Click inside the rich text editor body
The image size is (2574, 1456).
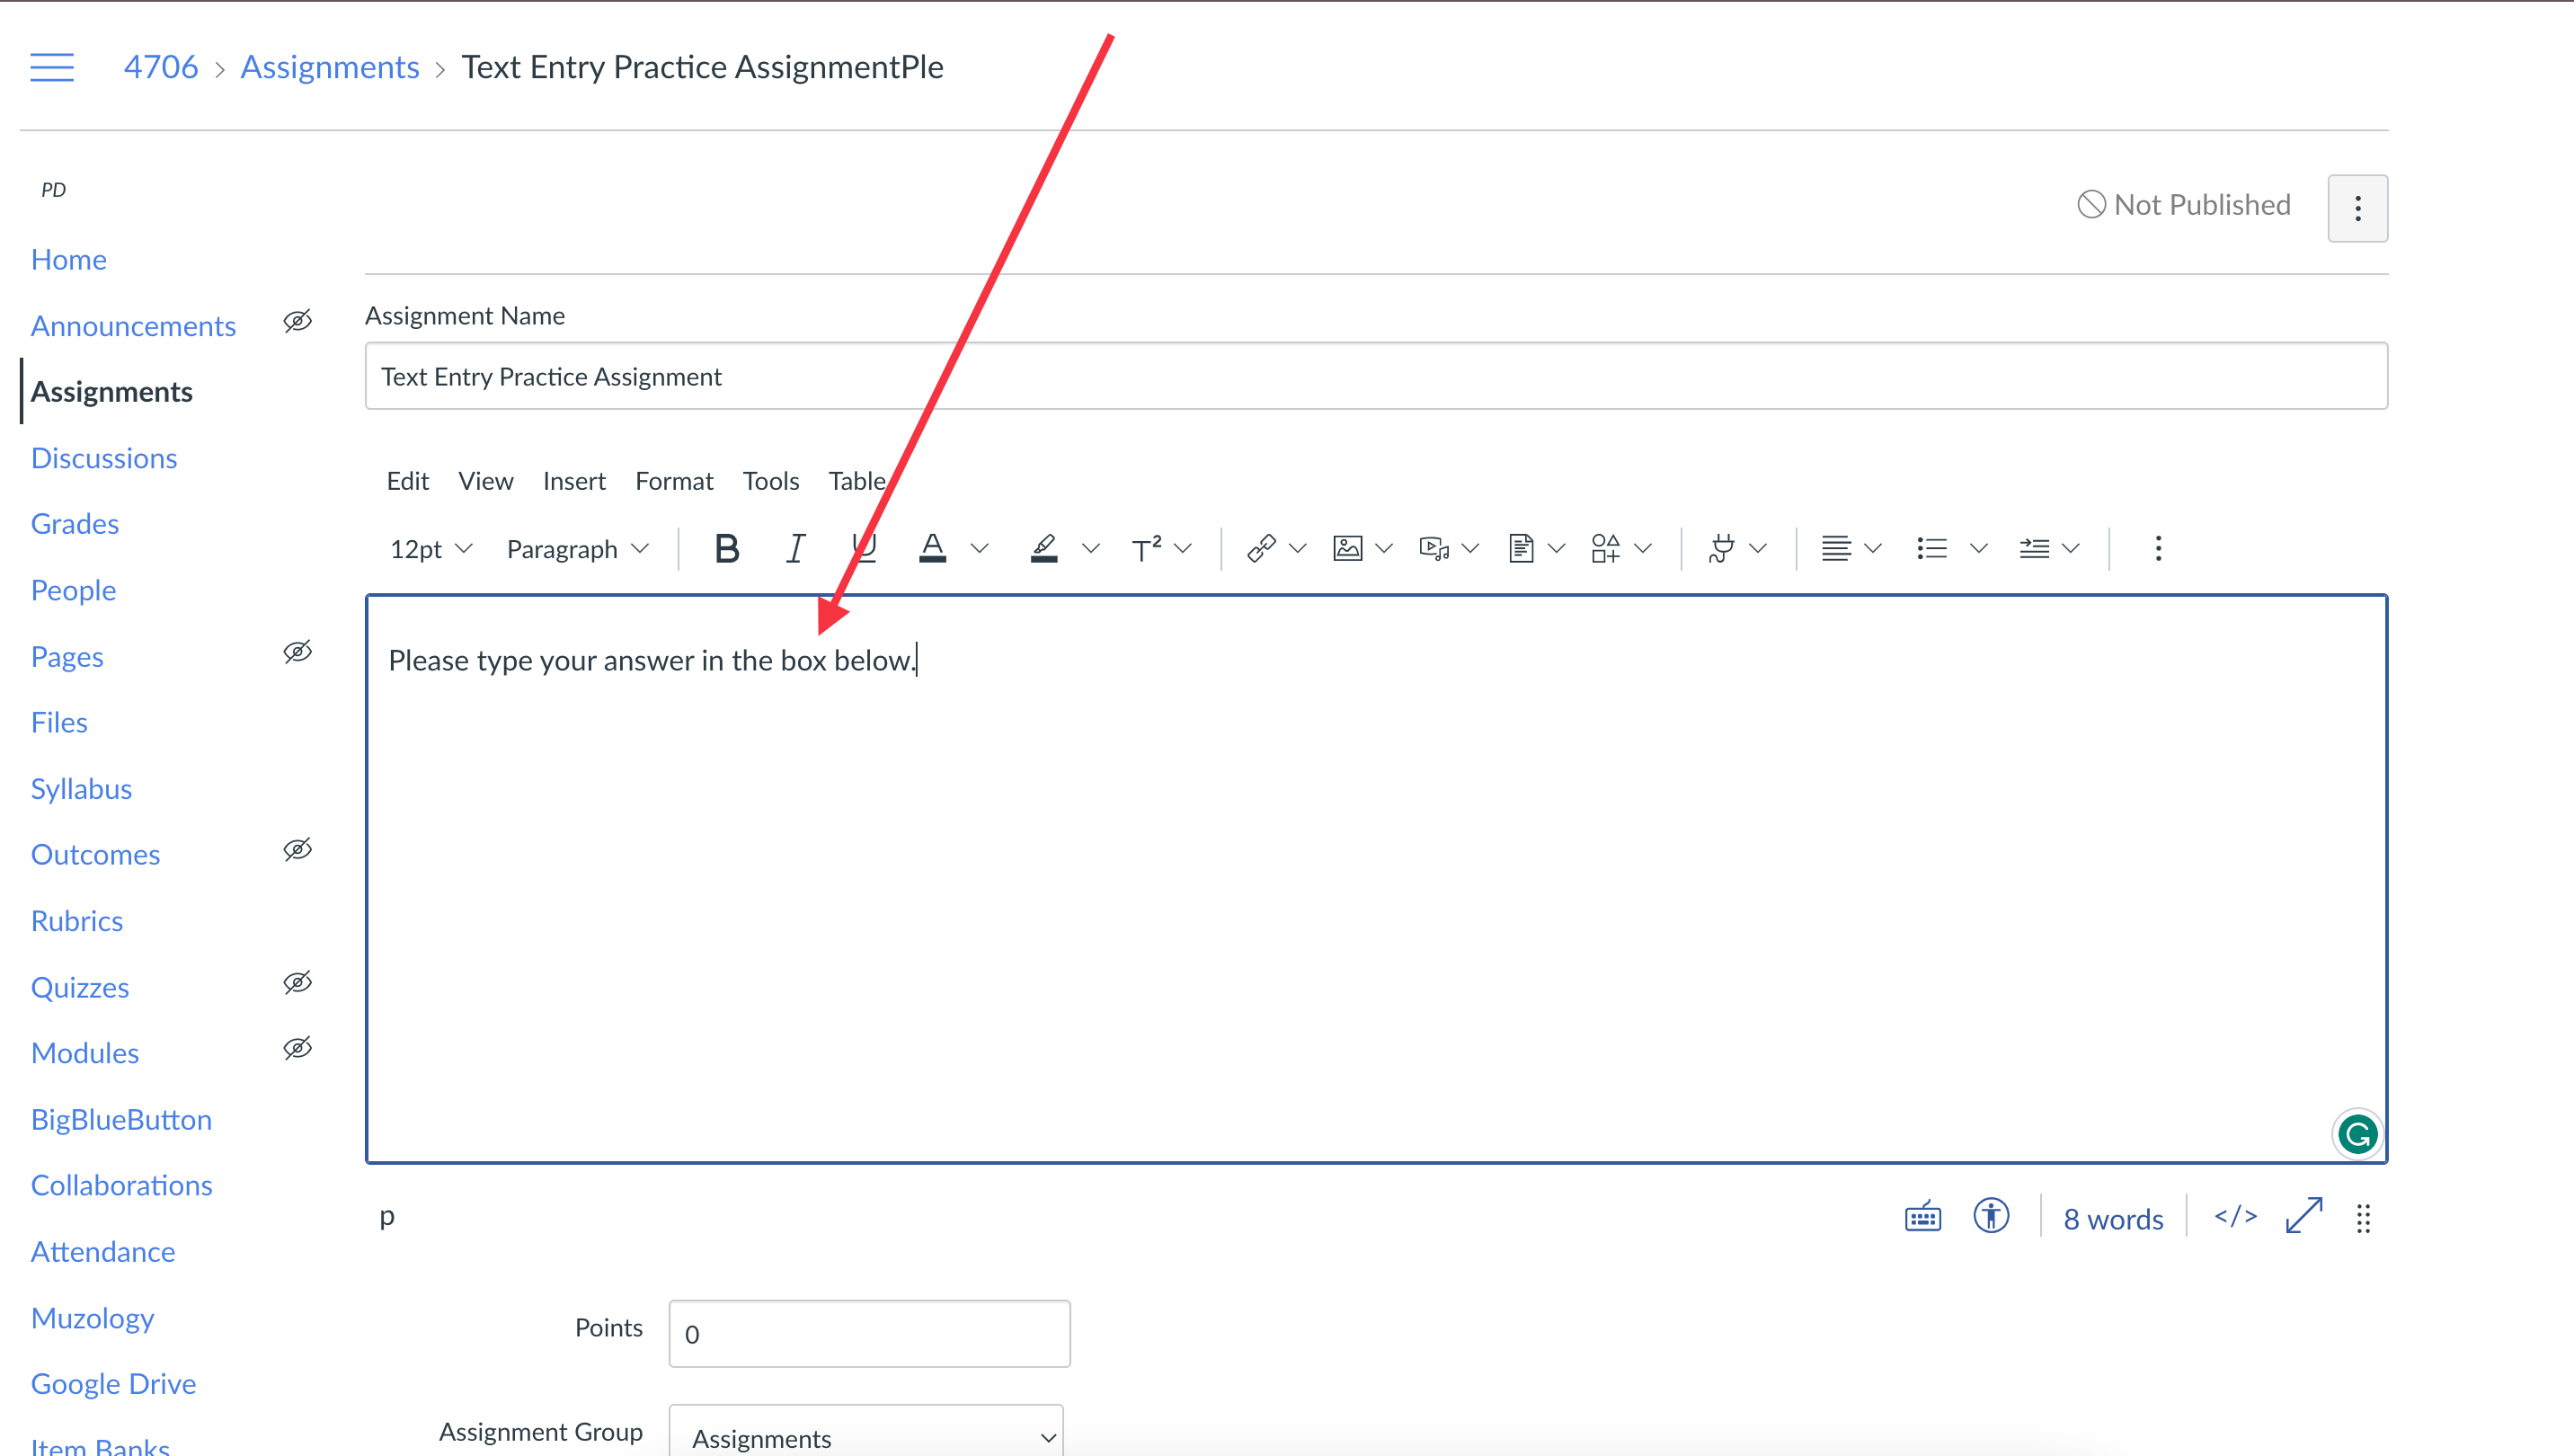1376,879
